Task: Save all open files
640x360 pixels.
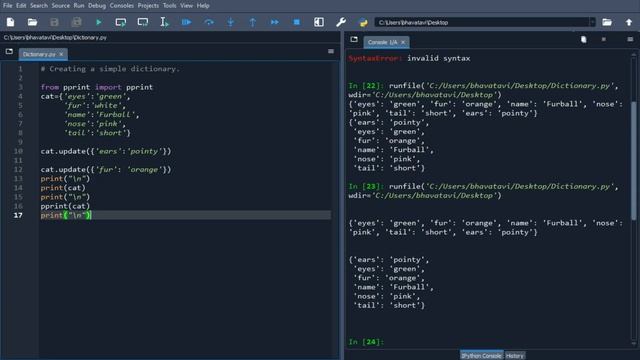Action: pos(76,22)
